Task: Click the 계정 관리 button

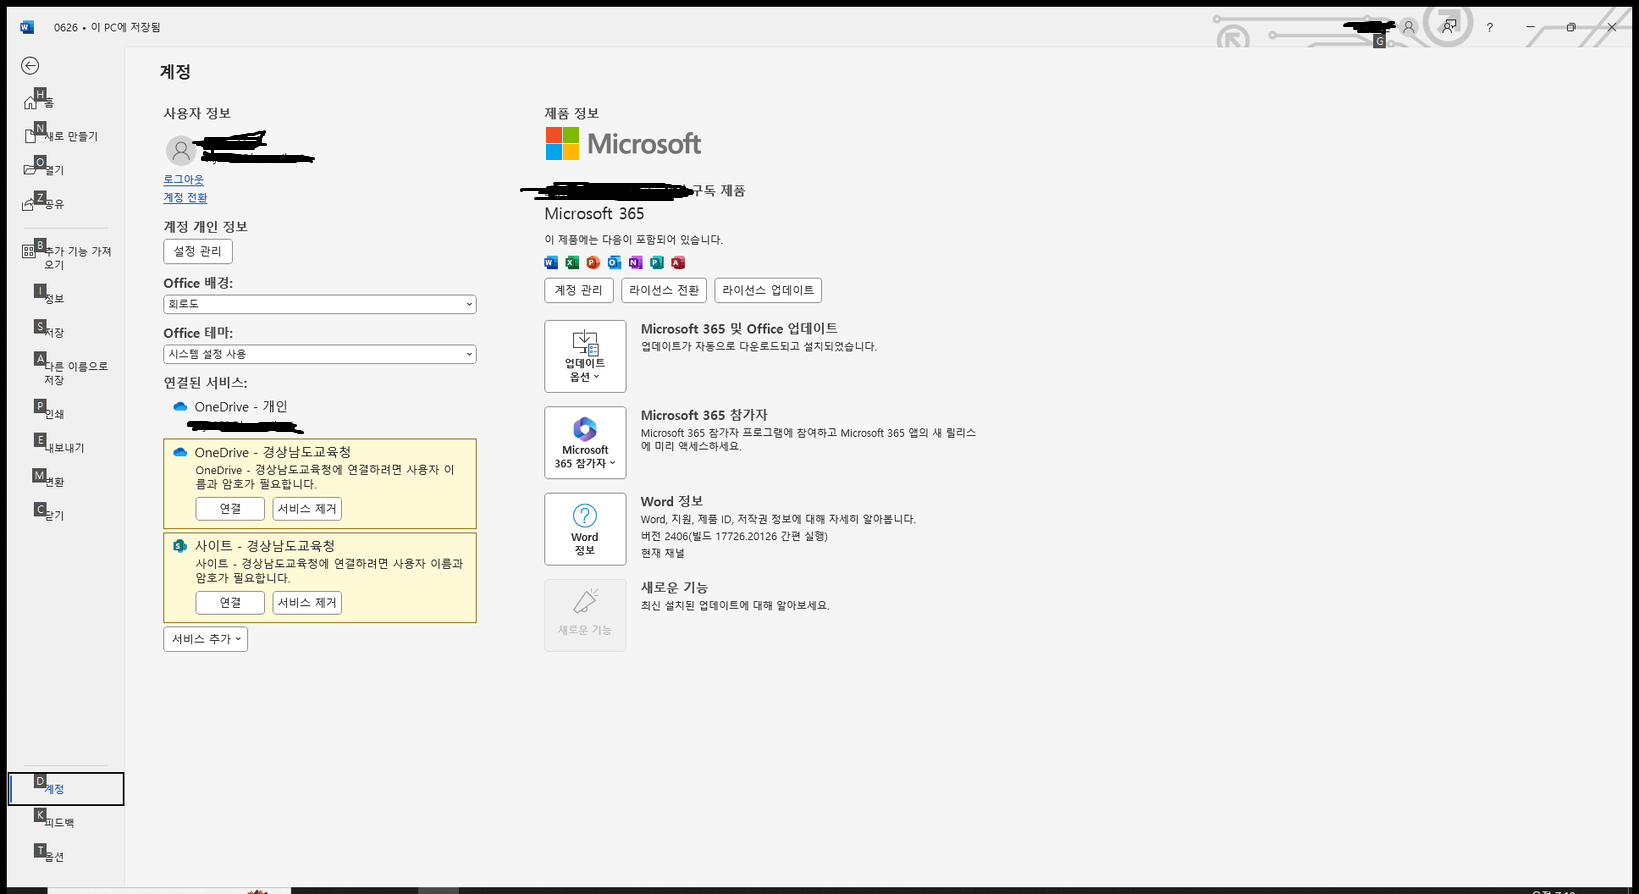Action: [579, 290]
